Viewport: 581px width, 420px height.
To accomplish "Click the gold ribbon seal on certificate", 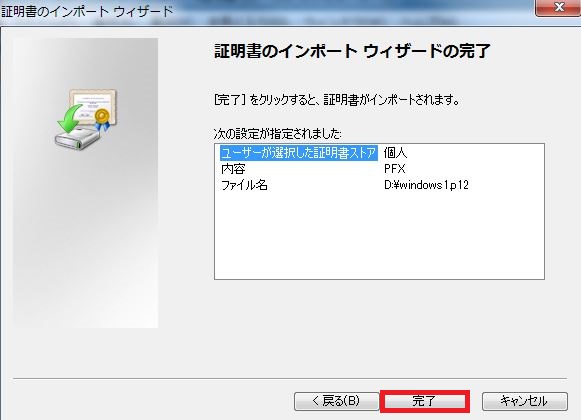I will pyautogui.click(x=102, y=119).
